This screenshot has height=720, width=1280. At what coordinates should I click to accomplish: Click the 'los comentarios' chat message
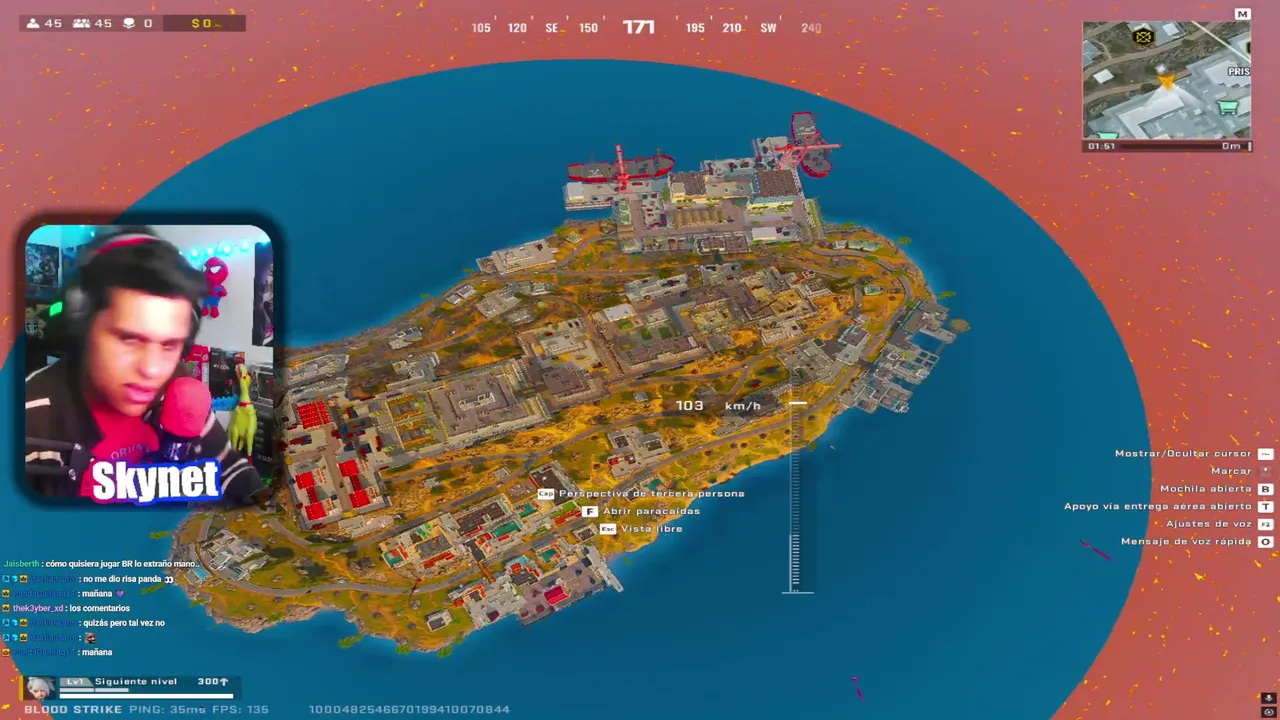pyautogui.click(x=99, y=608)
